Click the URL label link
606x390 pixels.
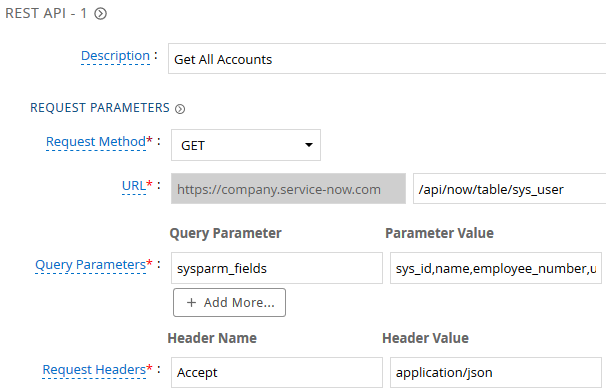[x=134, y=186]
